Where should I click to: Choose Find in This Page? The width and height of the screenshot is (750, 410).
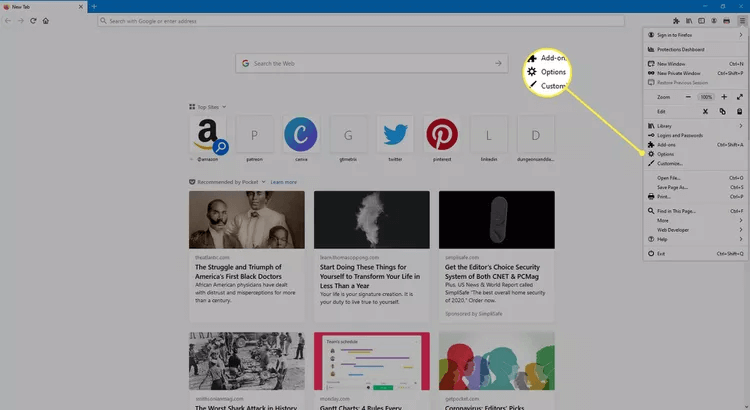(695, 211)
